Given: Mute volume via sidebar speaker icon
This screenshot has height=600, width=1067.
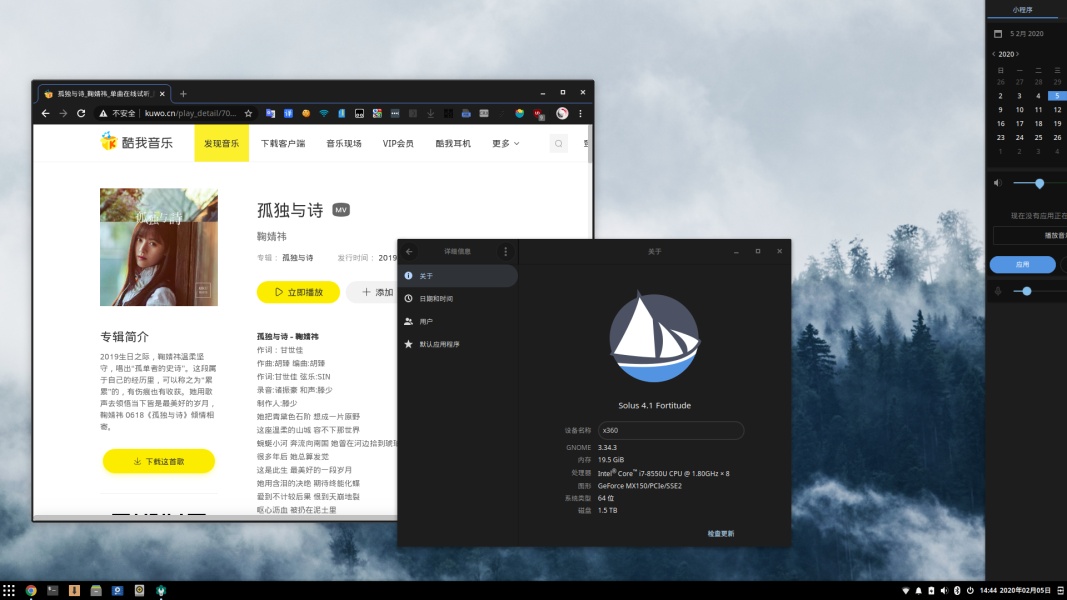Looking at the screenshot, I should click(998, 183).
